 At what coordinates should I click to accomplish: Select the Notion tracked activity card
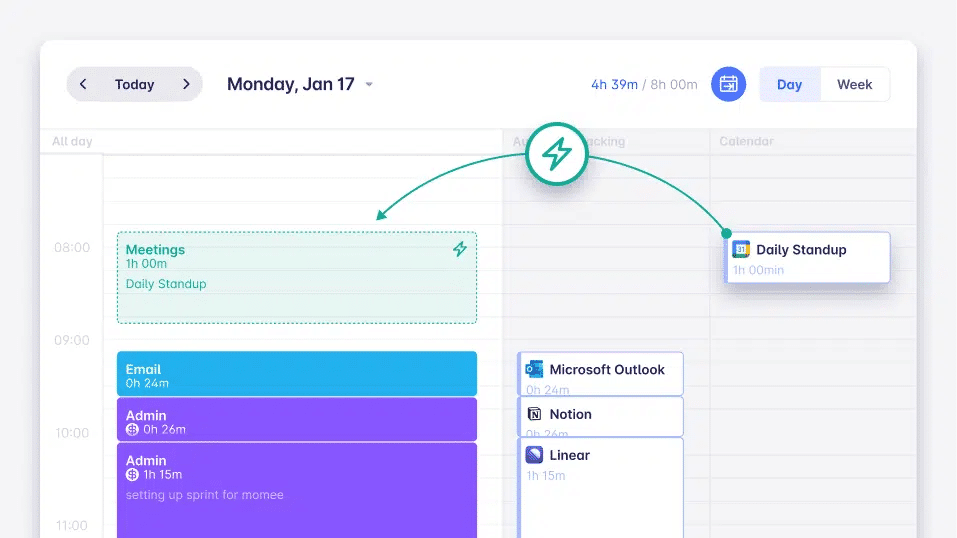pyautogui.click(x=600, y=417)
